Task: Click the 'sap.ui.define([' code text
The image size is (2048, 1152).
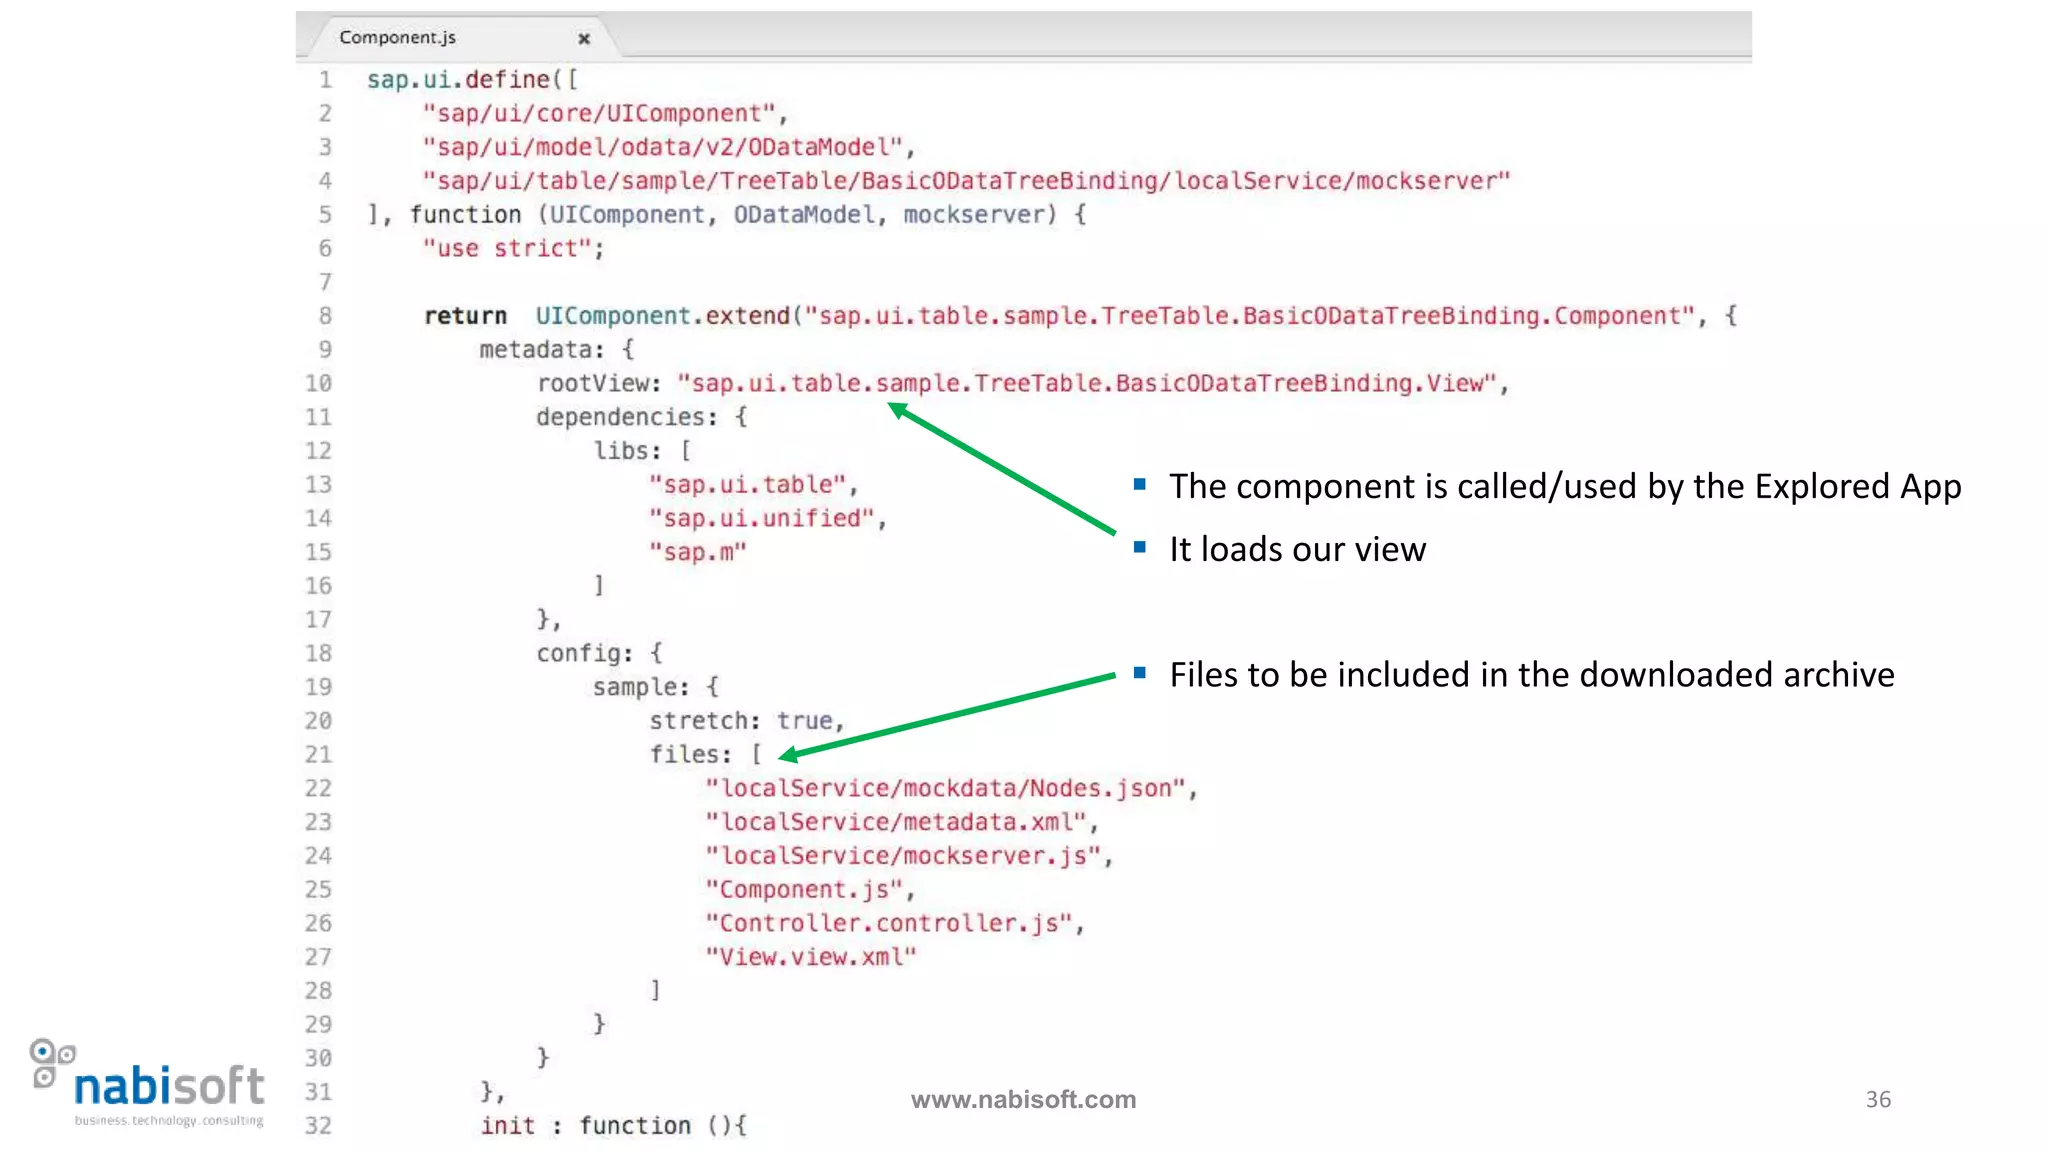Action: (x=472, y=80)
